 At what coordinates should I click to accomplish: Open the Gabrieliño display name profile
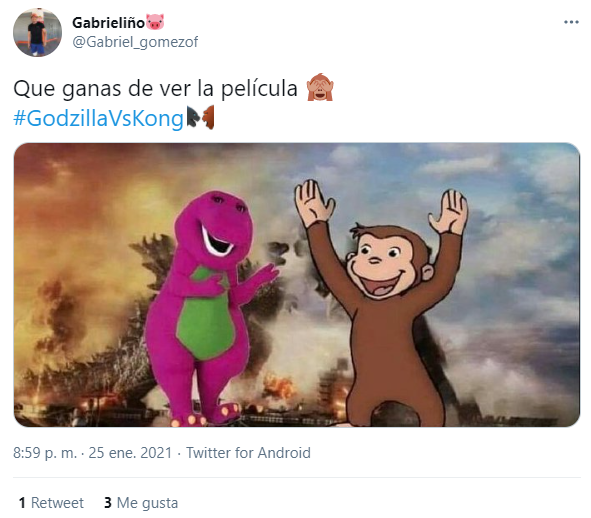coord(109,23)
